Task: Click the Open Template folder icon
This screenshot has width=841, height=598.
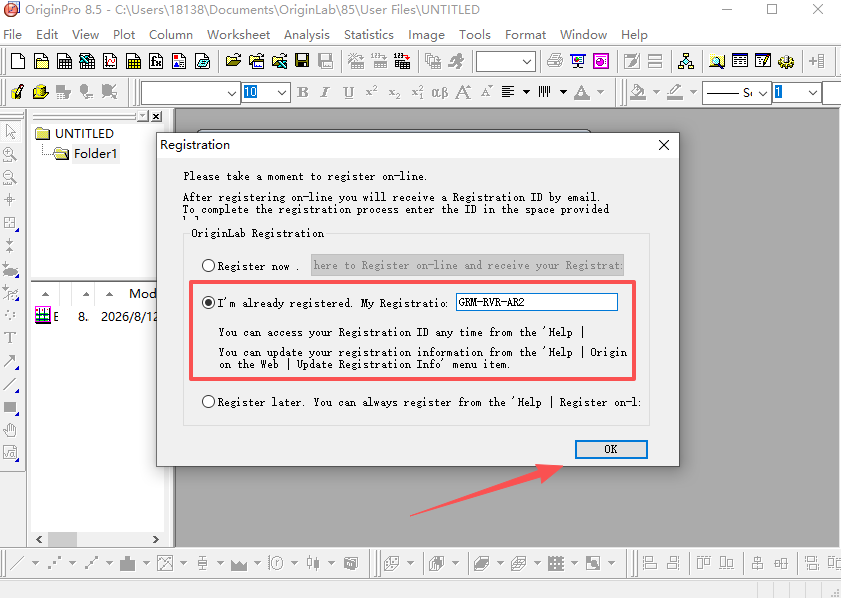Action: 256,61
